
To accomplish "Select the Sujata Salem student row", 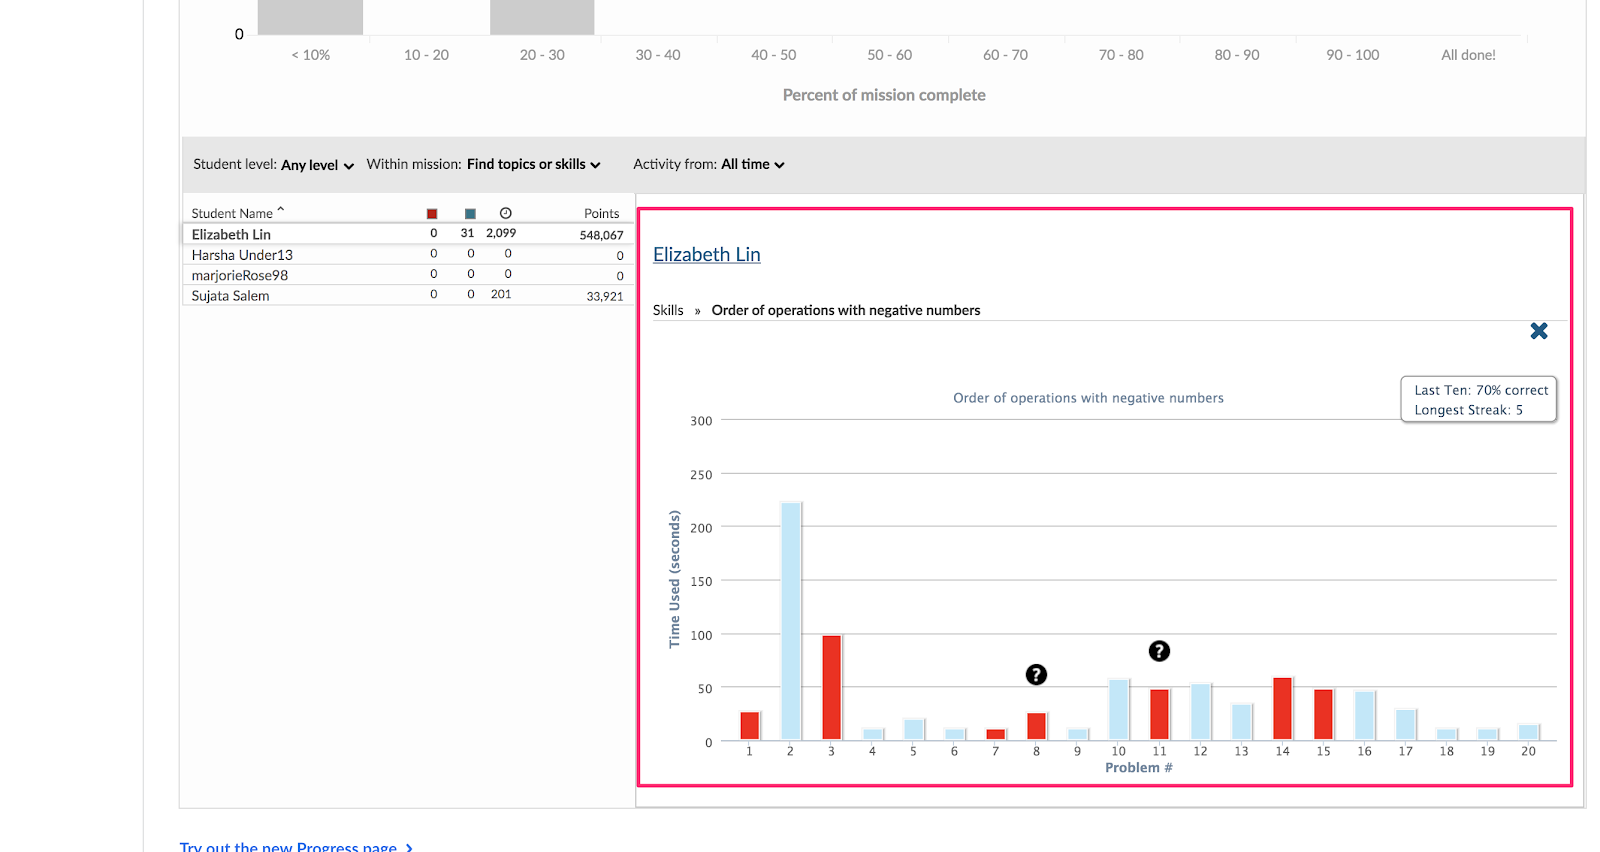I will pos(231,296).
